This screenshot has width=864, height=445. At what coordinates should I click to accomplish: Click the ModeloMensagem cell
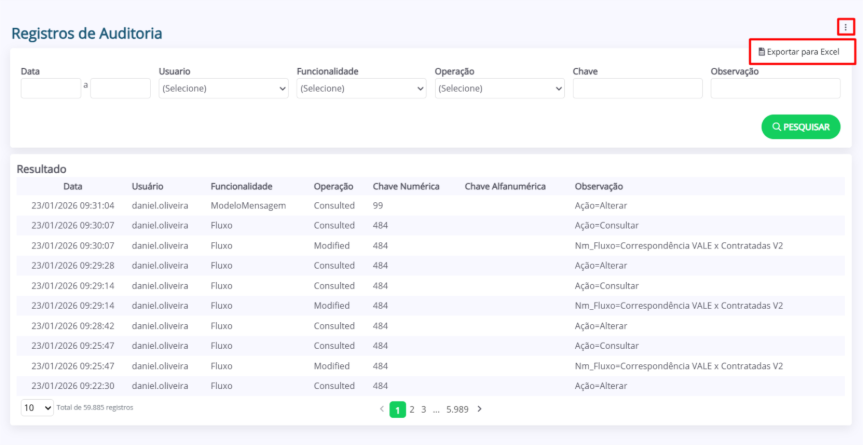(x=249, y=205)
